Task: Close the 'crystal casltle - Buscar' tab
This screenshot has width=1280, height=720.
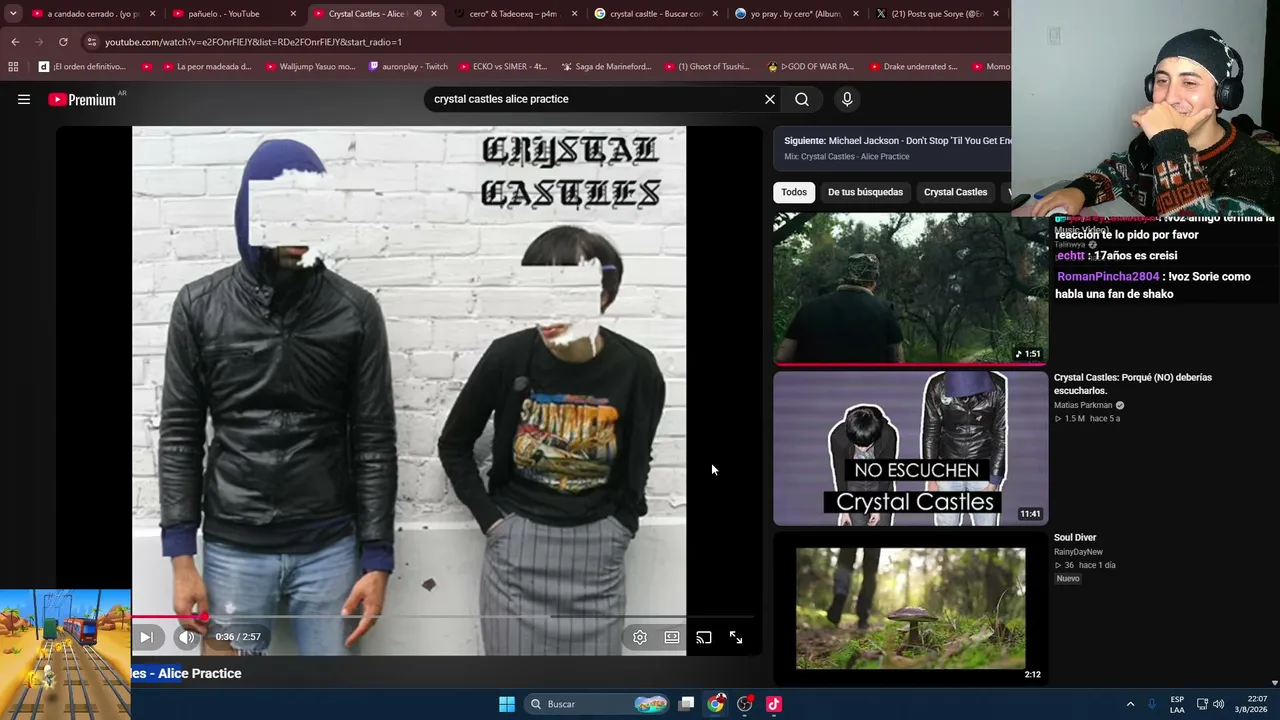Action: [715, 14]
